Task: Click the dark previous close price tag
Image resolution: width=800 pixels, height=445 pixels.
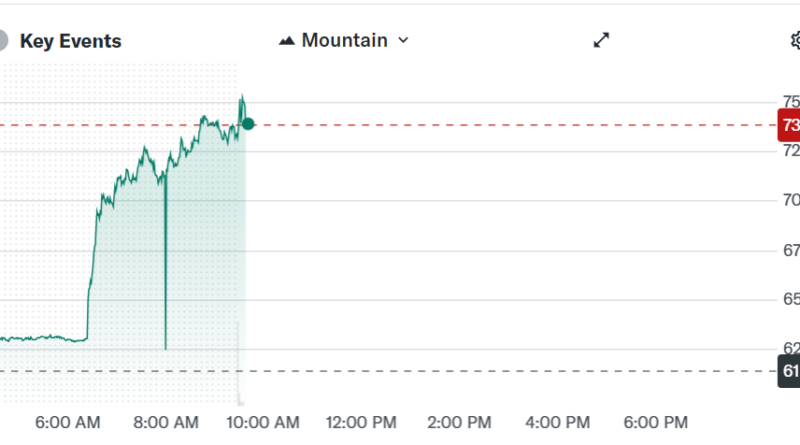Action: (789, 372)
